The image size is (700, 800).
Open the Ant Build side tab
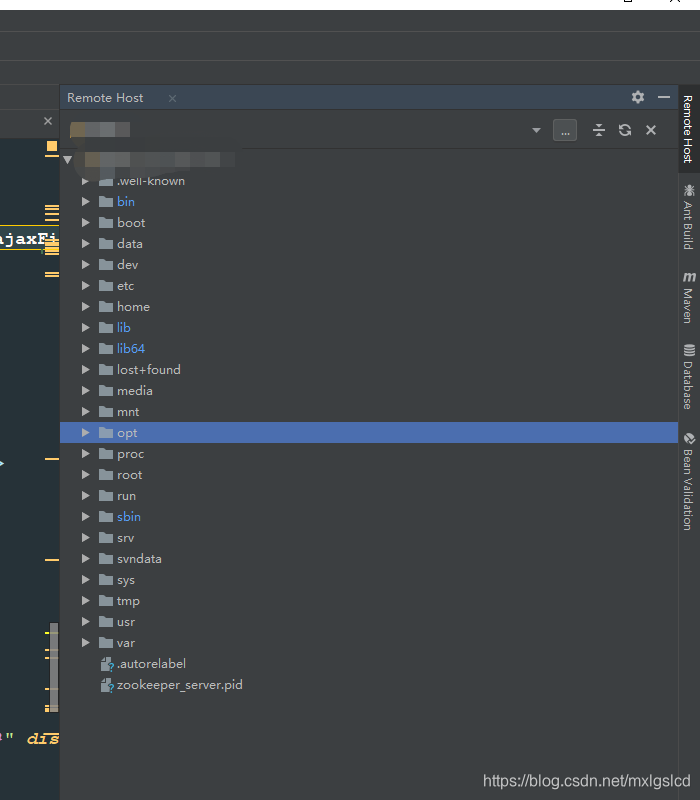[688, 217]
